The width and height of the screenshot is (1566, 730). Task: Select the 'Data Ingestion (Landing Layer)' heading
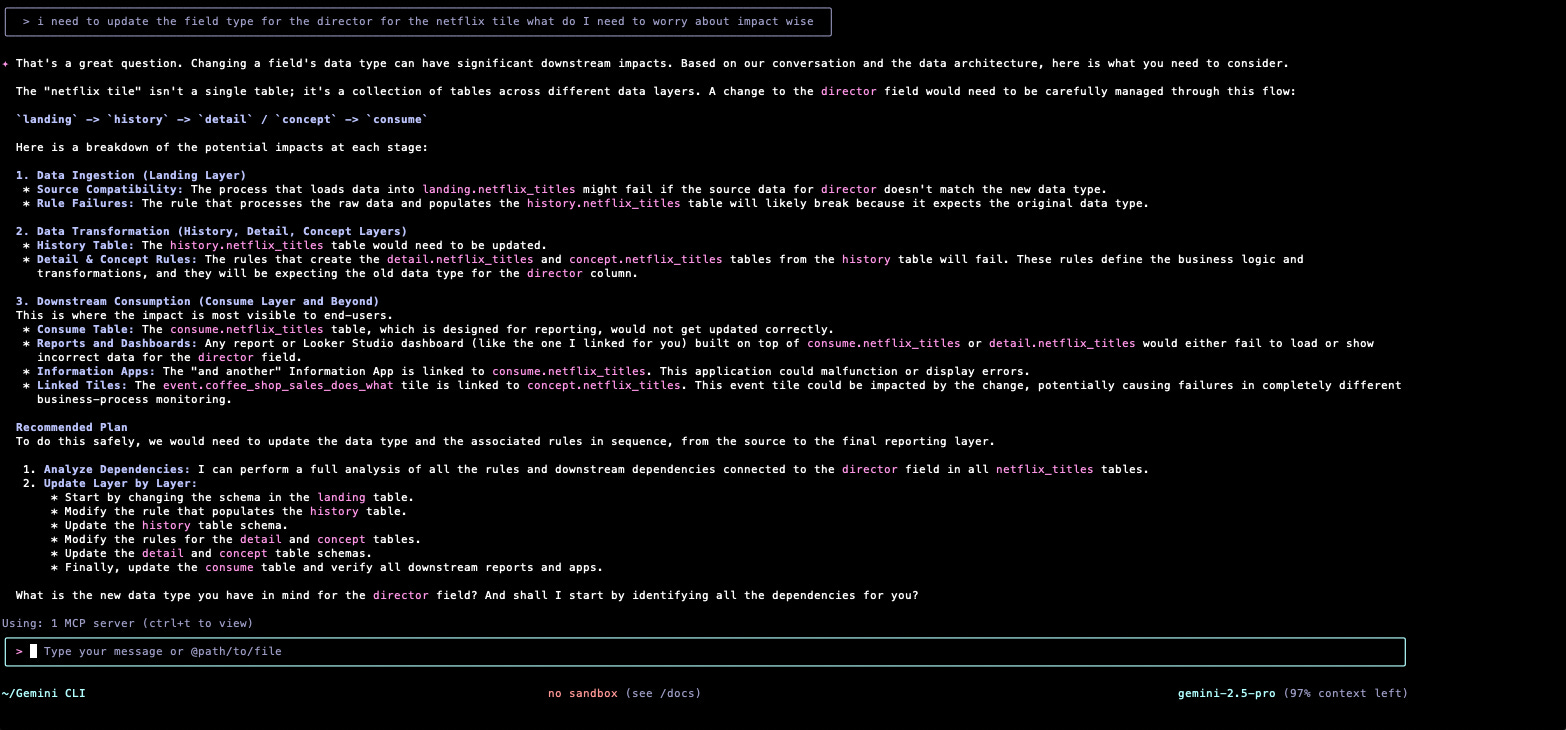(x=131, y=175)
